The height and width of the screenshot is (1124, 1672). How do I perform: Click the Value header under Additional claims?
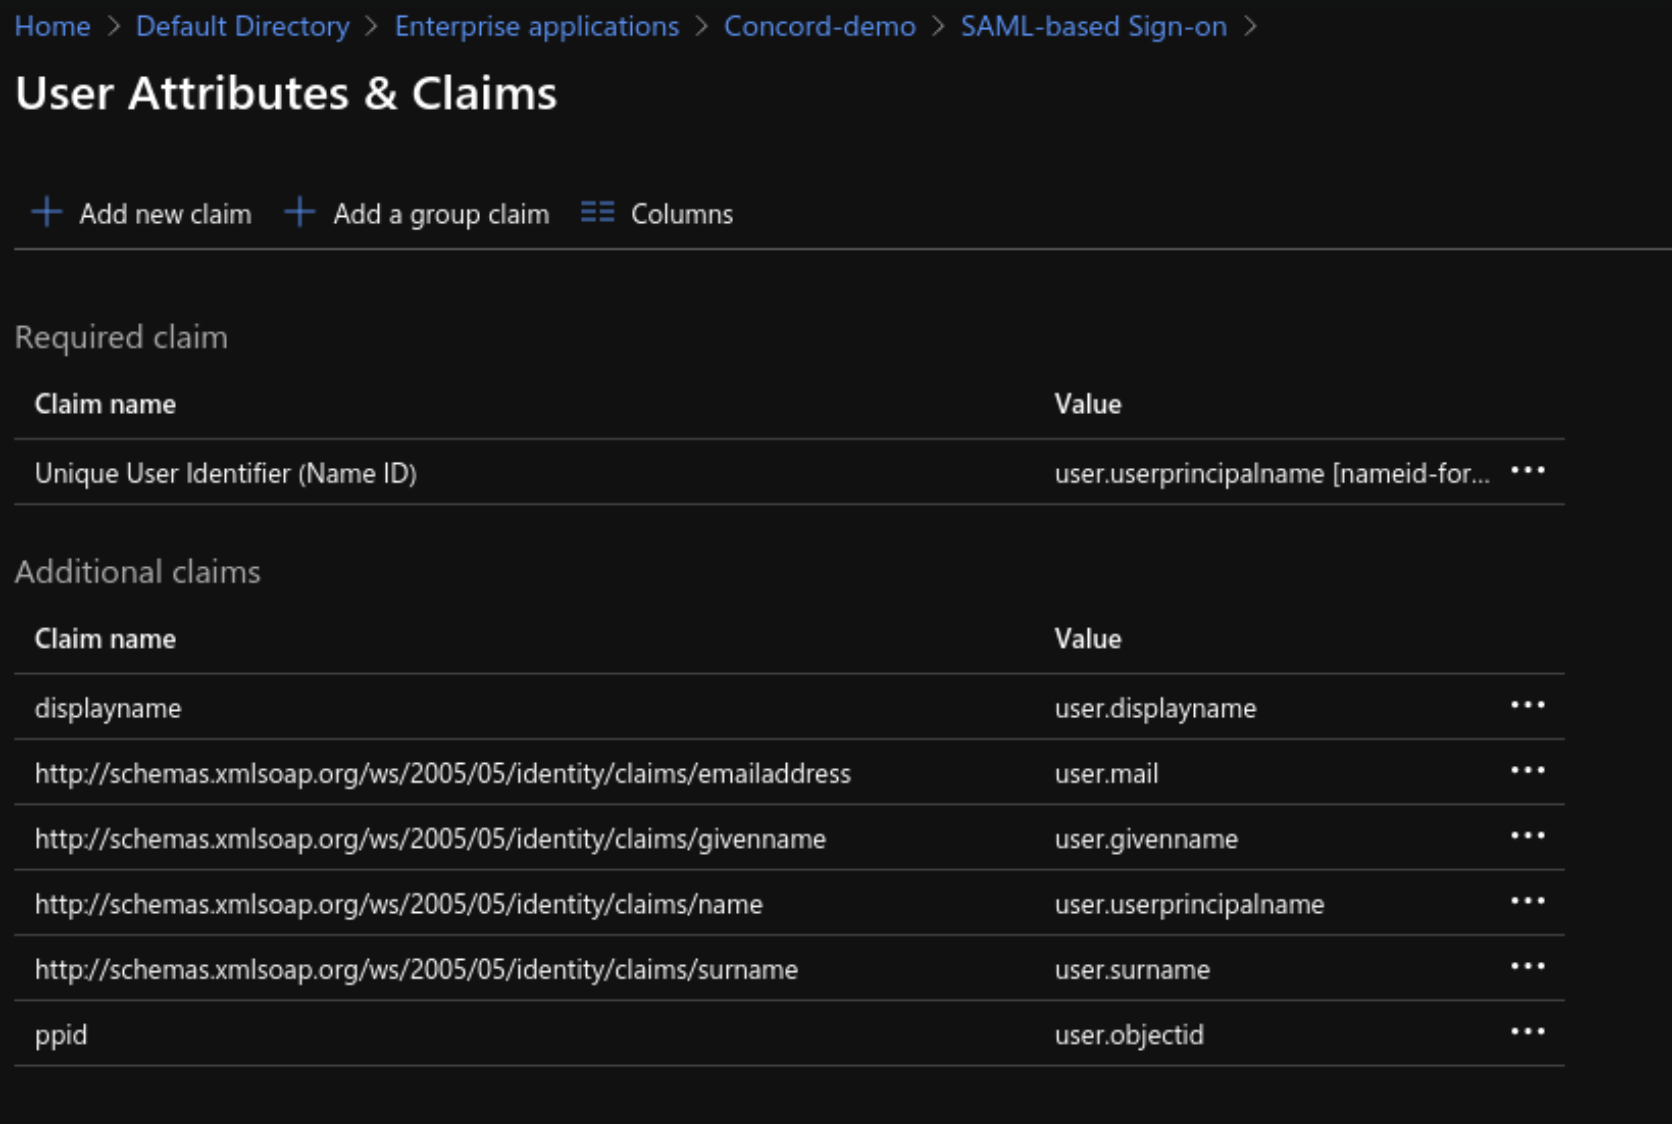tap(1088, 639)
